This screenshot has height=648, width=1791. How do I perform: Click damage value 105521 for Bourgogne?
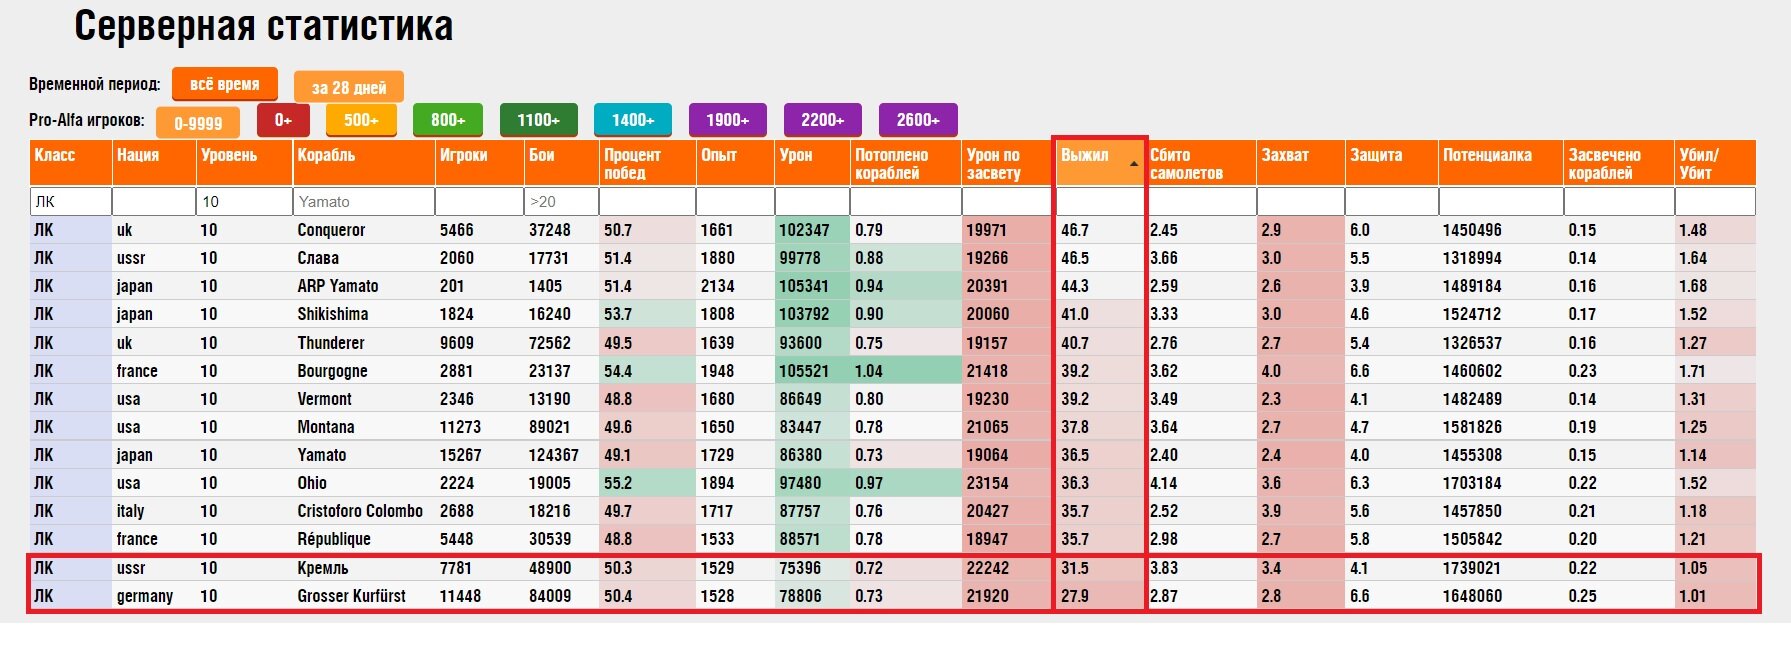(804, 371)
